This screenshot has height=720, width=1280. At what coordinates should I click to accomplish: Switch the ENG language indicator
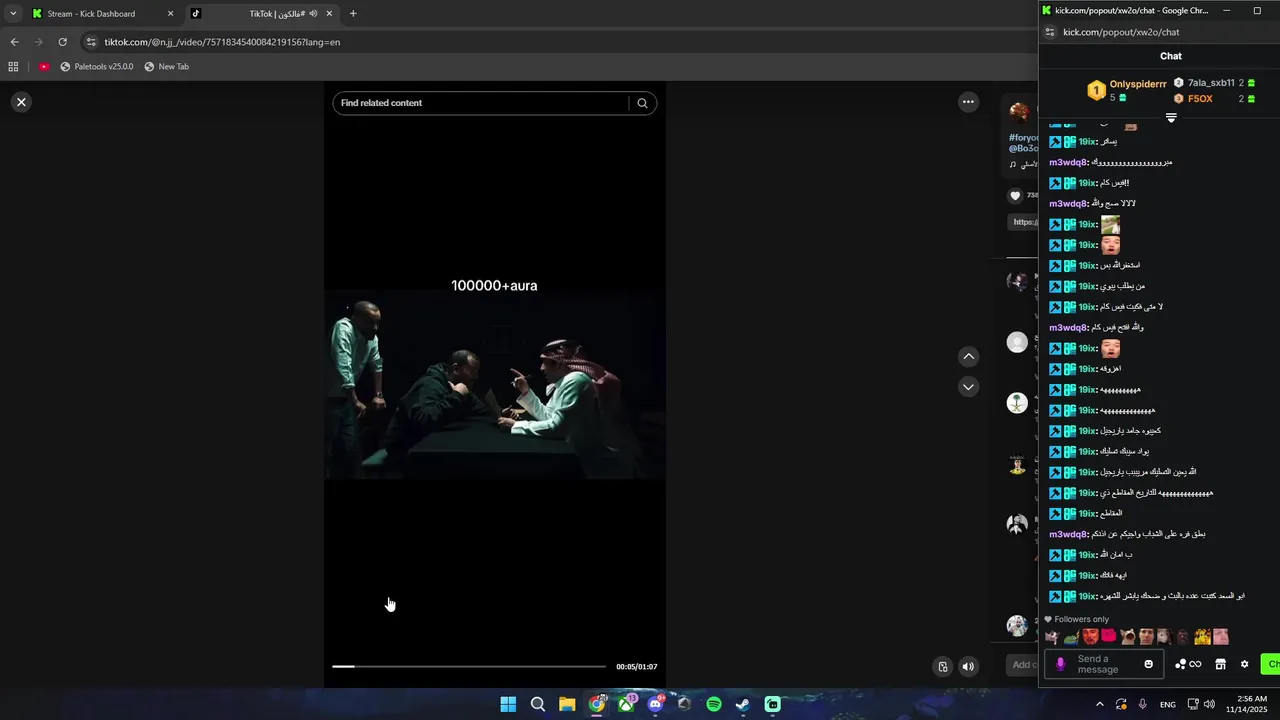click(1168, 704)
